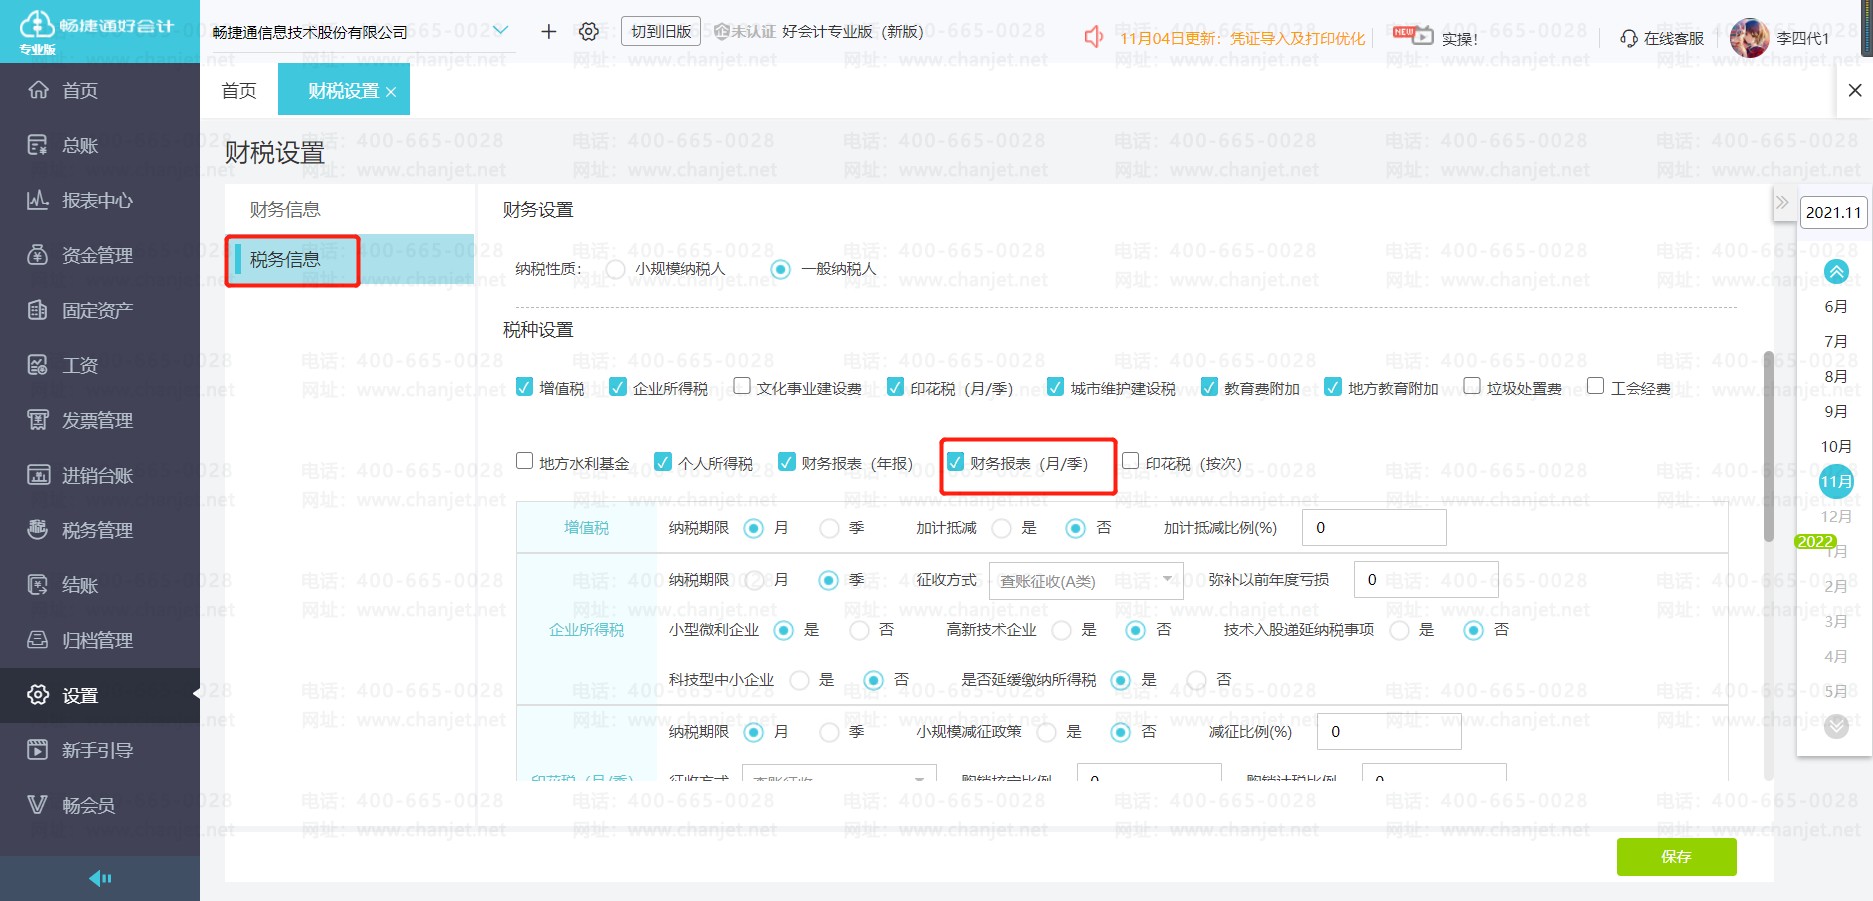Expand the company name dropdown arrow
Viewport: 1873px width, 901px height.
click(x=501, y=31)
